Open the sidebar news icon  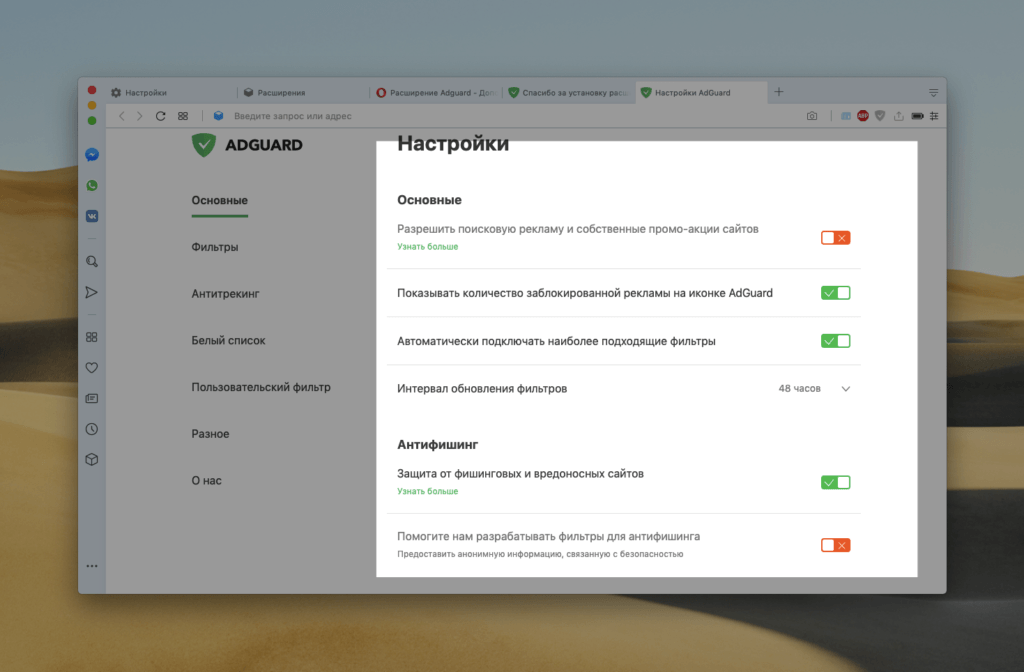click(x=91, y=398)
